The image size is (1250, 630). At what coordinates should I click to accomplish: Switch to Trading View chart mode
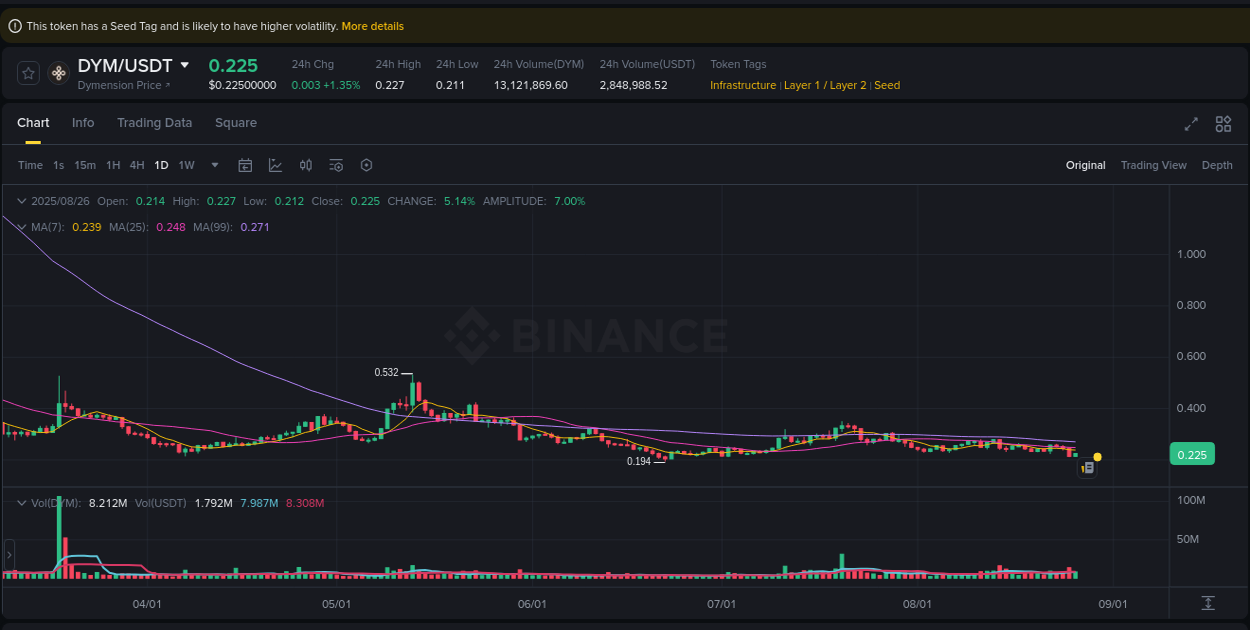coord(1153,164)
